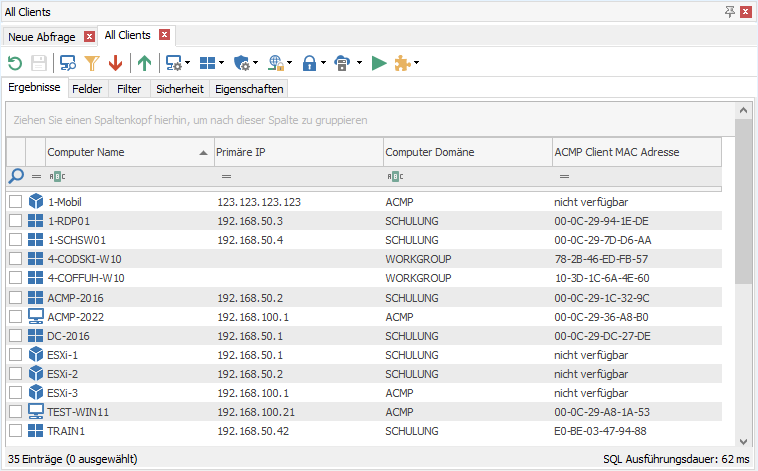Open the Sicherheit tab
758x471 pixels.
179,89
